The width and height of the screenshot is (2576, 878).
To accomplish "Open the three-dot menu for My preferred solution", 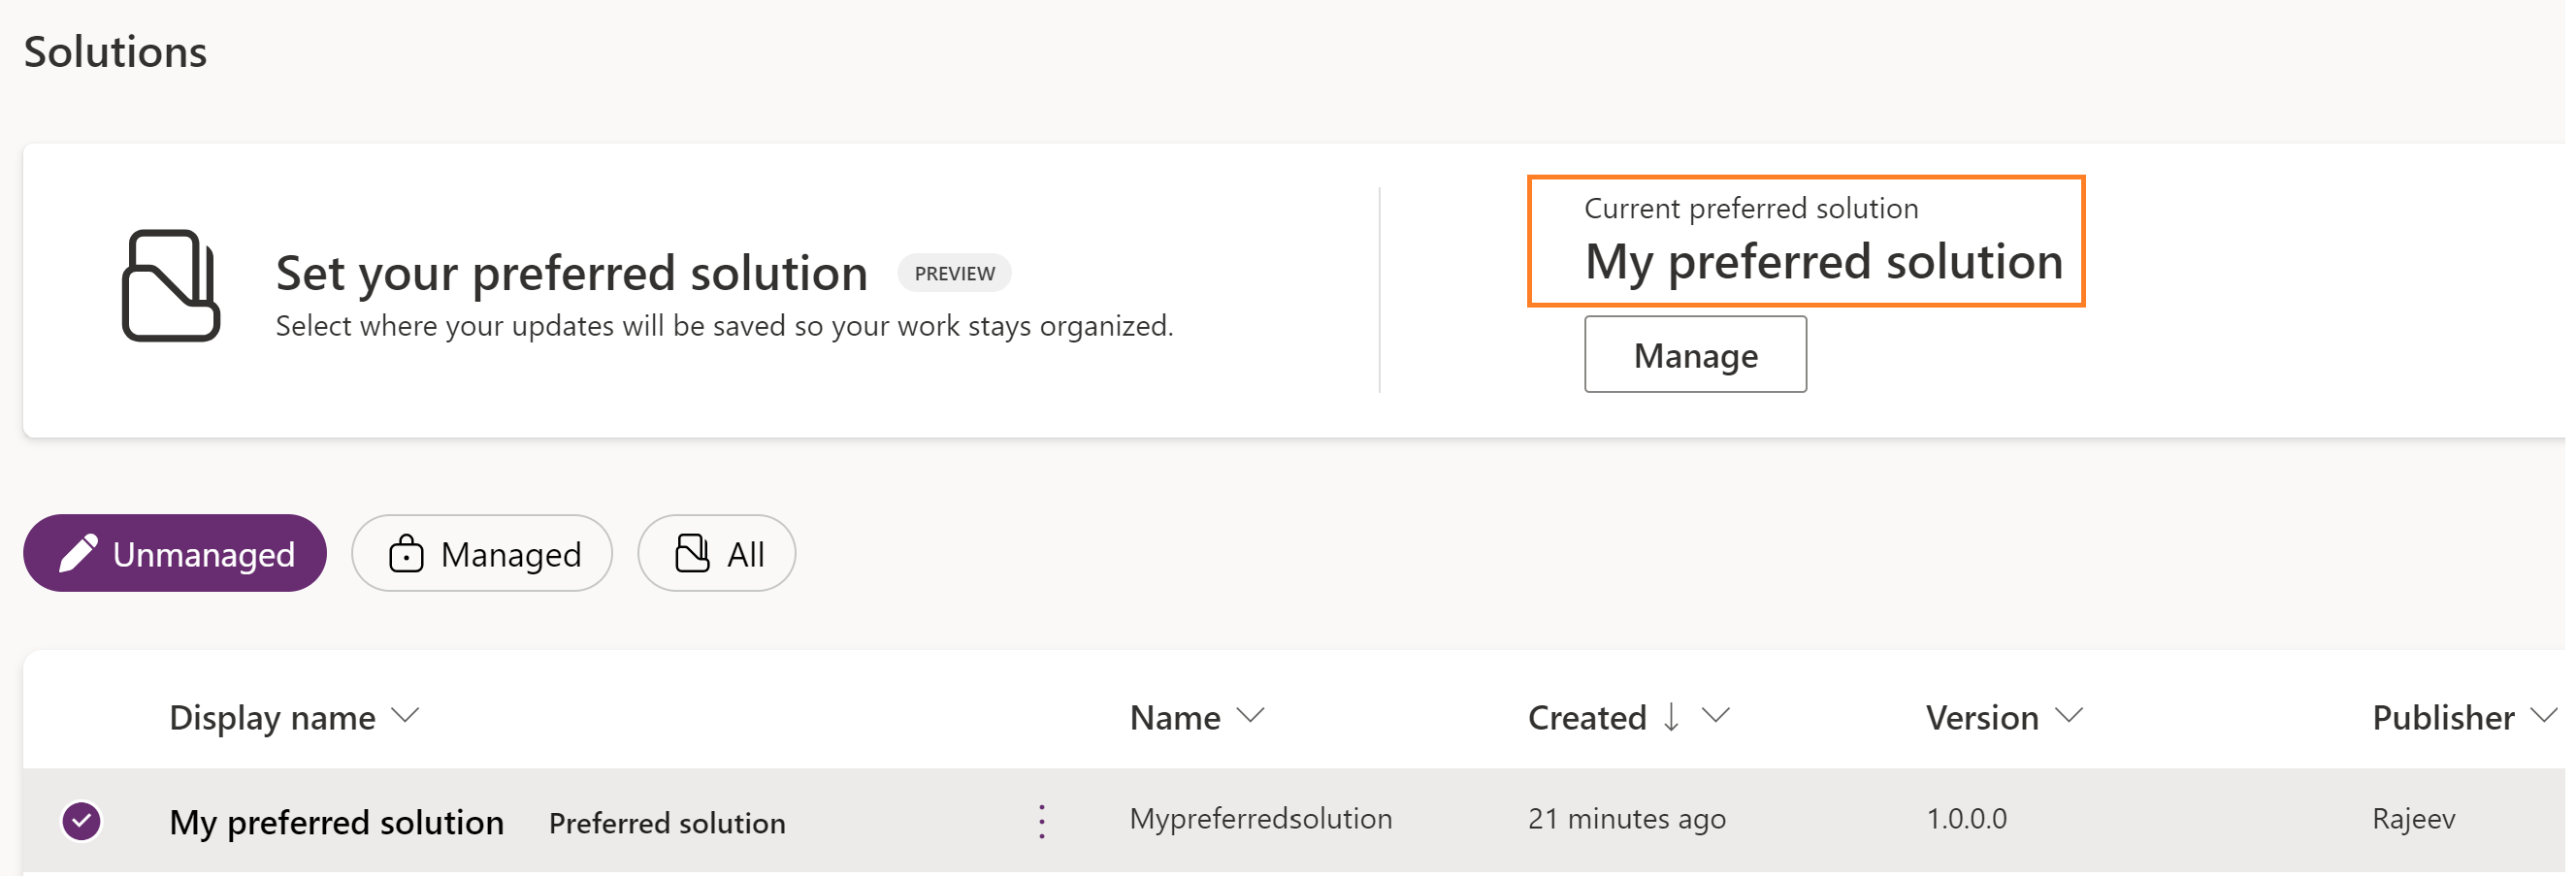I will (x=1041, y=822).
